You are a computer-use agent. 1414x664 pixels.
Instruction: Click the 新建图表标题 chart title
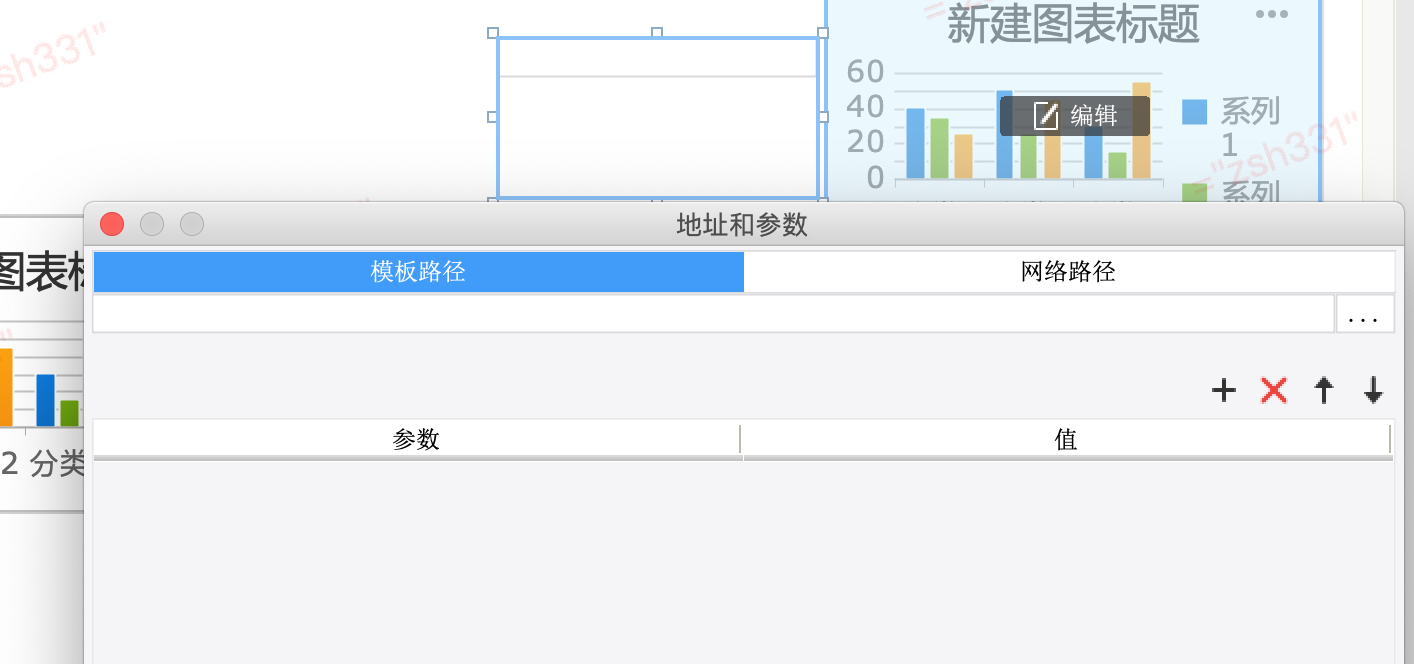point(1073,24)
